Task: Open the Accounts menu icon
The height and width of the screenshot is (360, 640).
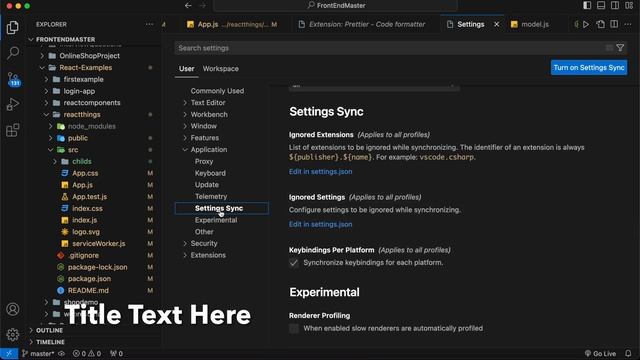Action: 13,309
